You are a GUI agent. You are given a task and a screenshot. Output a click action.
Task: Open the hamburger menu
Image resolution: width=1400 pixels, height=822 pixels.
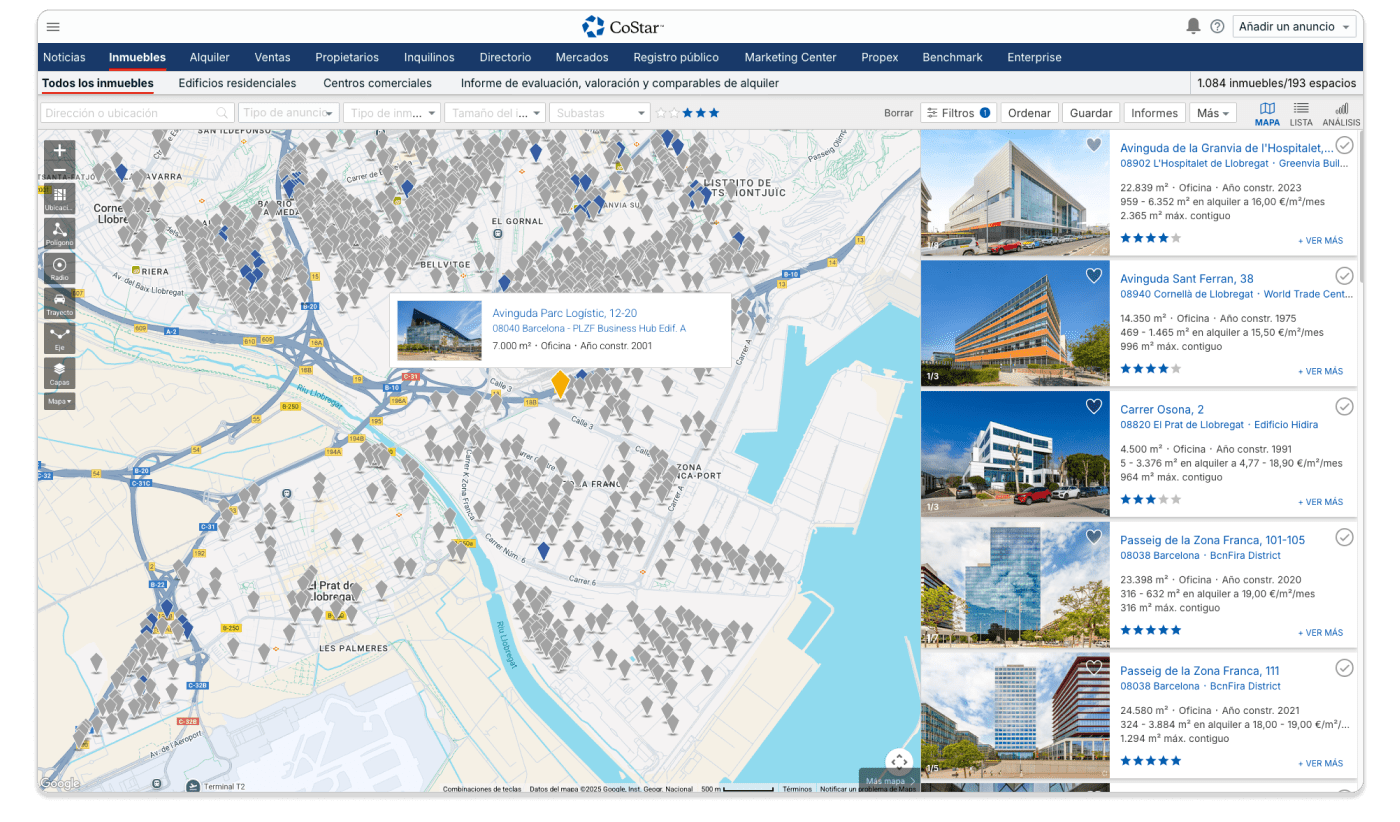pyautogui.click(x=53, y=27)
